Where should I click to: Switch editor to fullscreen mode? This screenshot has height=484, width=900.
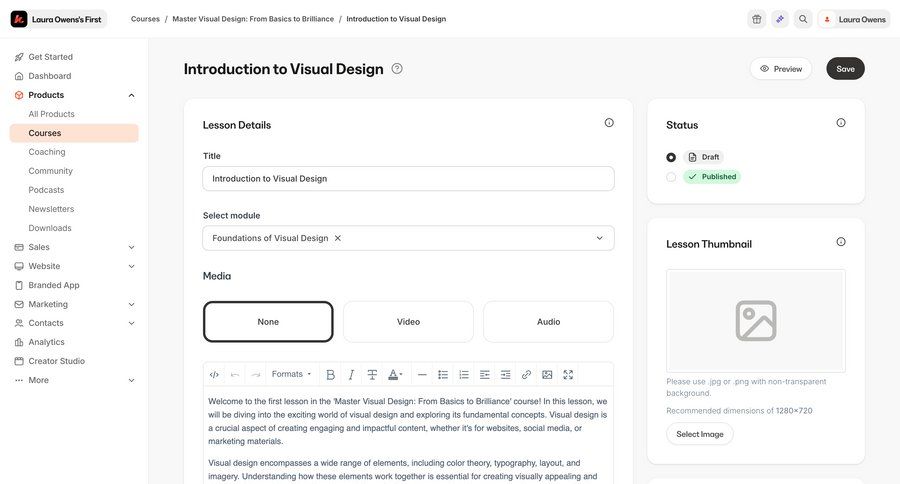pos(568,375)
